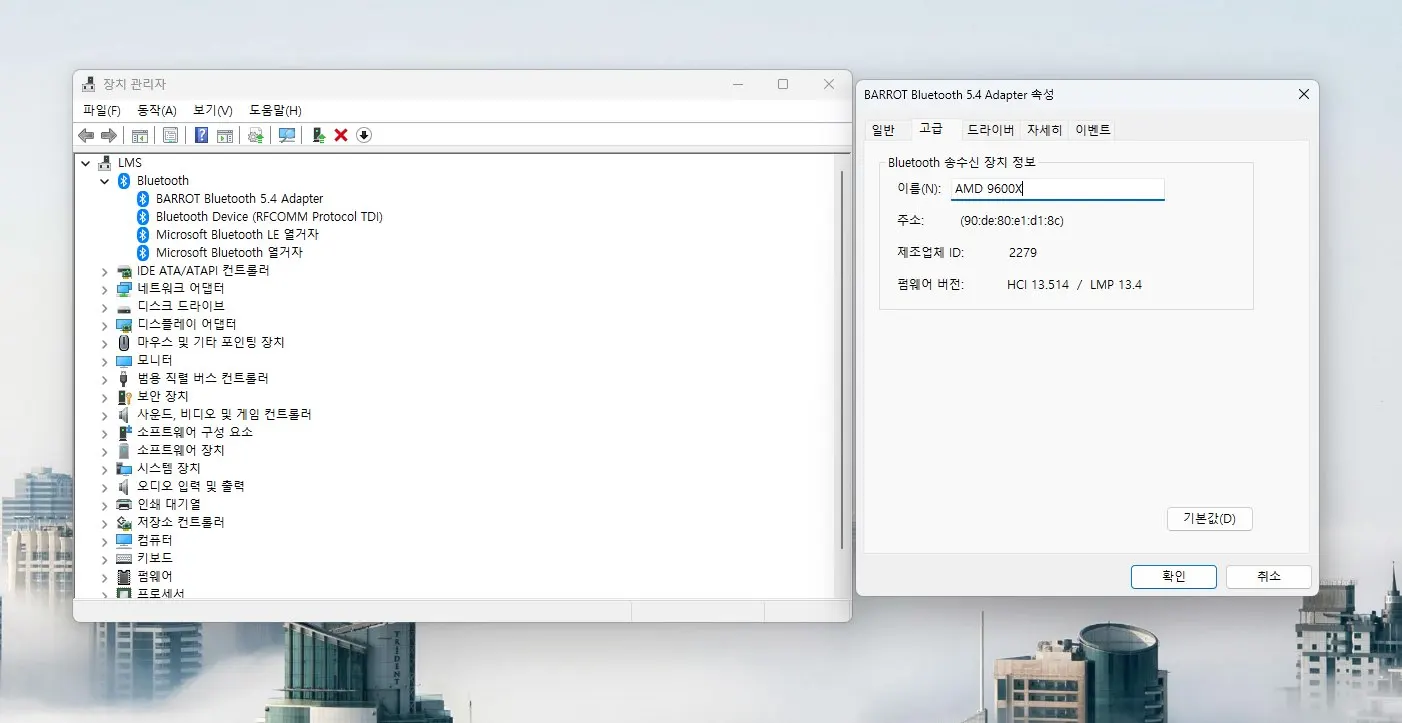This screenshot has height=723, width=1402.
Task: Click the 모니터 monitor icon in tree
Action: 124,360
